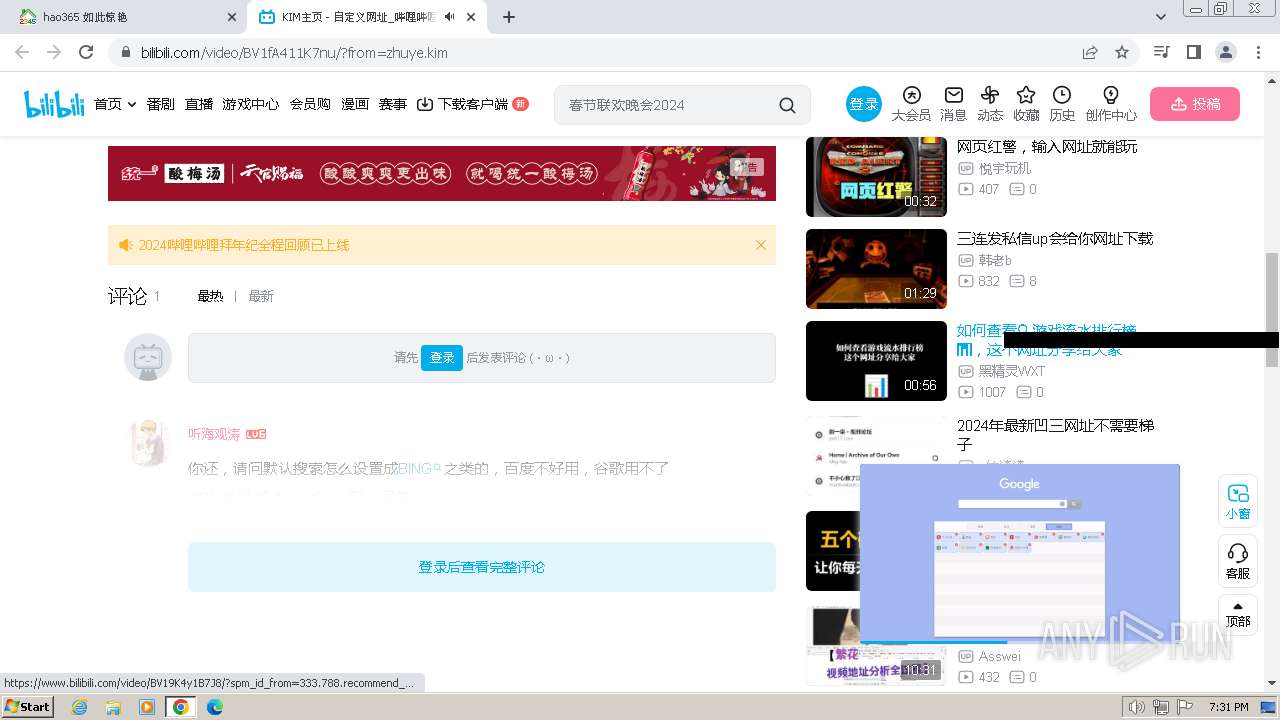The width and height of the screenshot is (1280, 720).
Task: Open video 三连发私信up会给你网址下载
Action: pyautogui.click(x=1055, y=239)
